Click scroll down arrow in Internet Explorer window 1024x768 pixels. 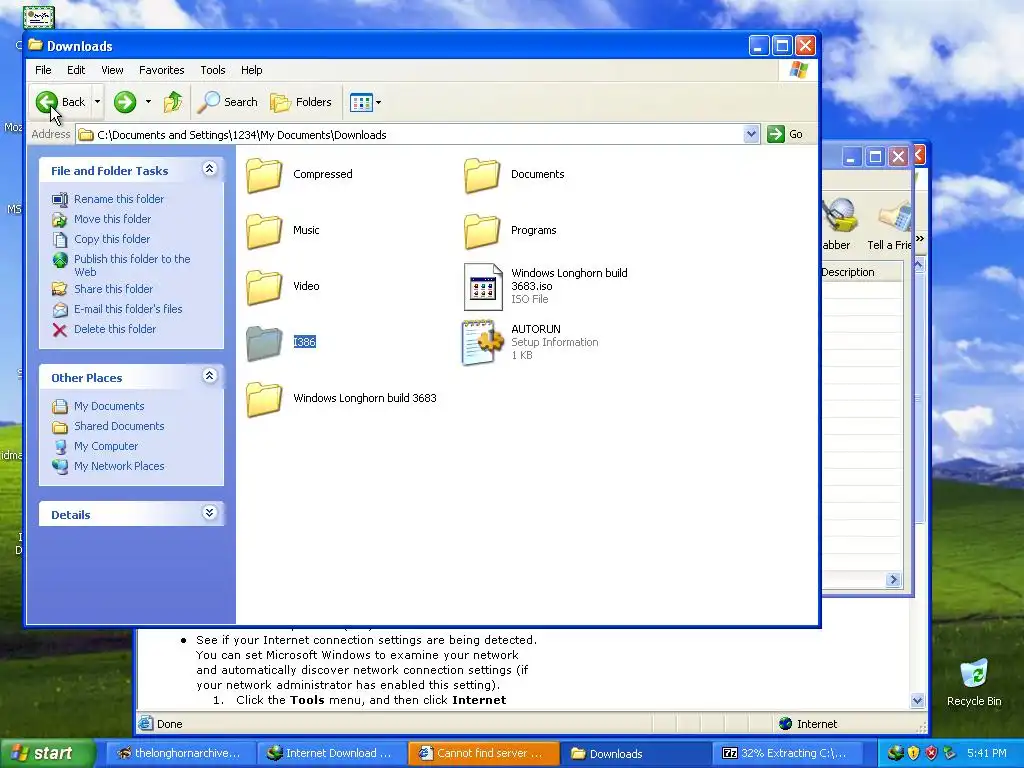click(x=918, y=701)
